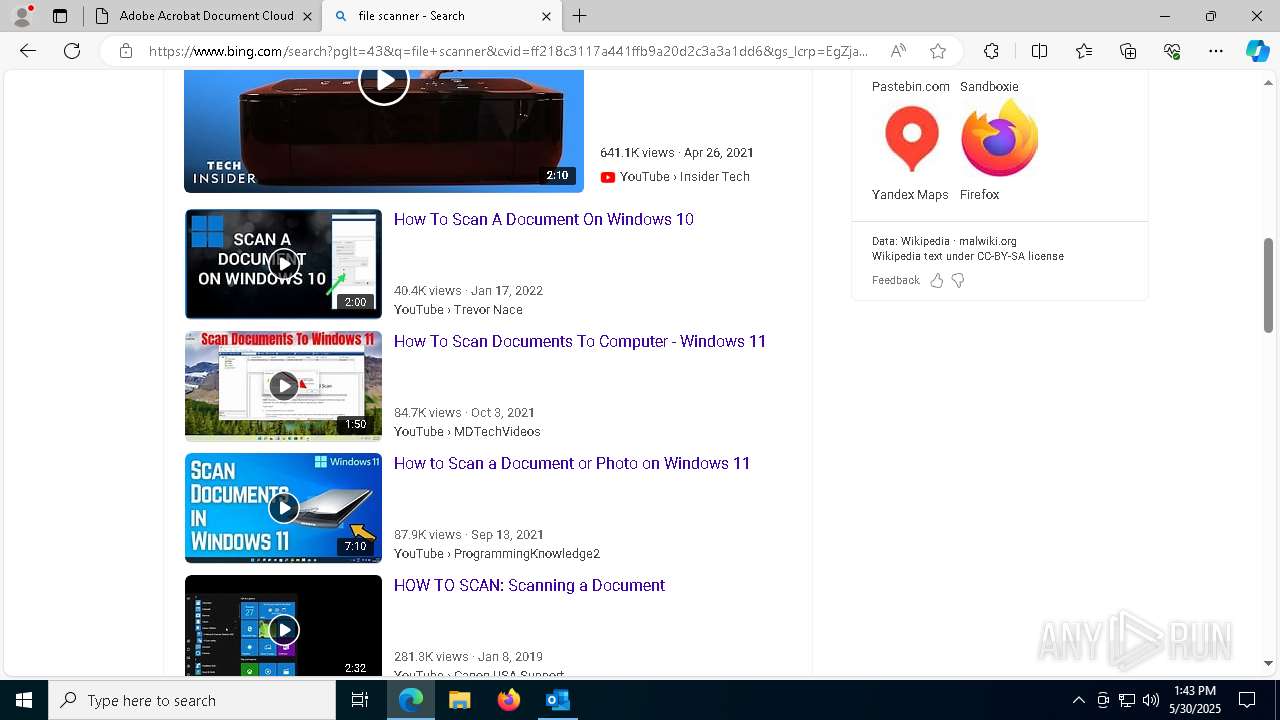Open the Pastebin.com related item
Viewport: 1280px width, 720px height.
tap(911, 87)
